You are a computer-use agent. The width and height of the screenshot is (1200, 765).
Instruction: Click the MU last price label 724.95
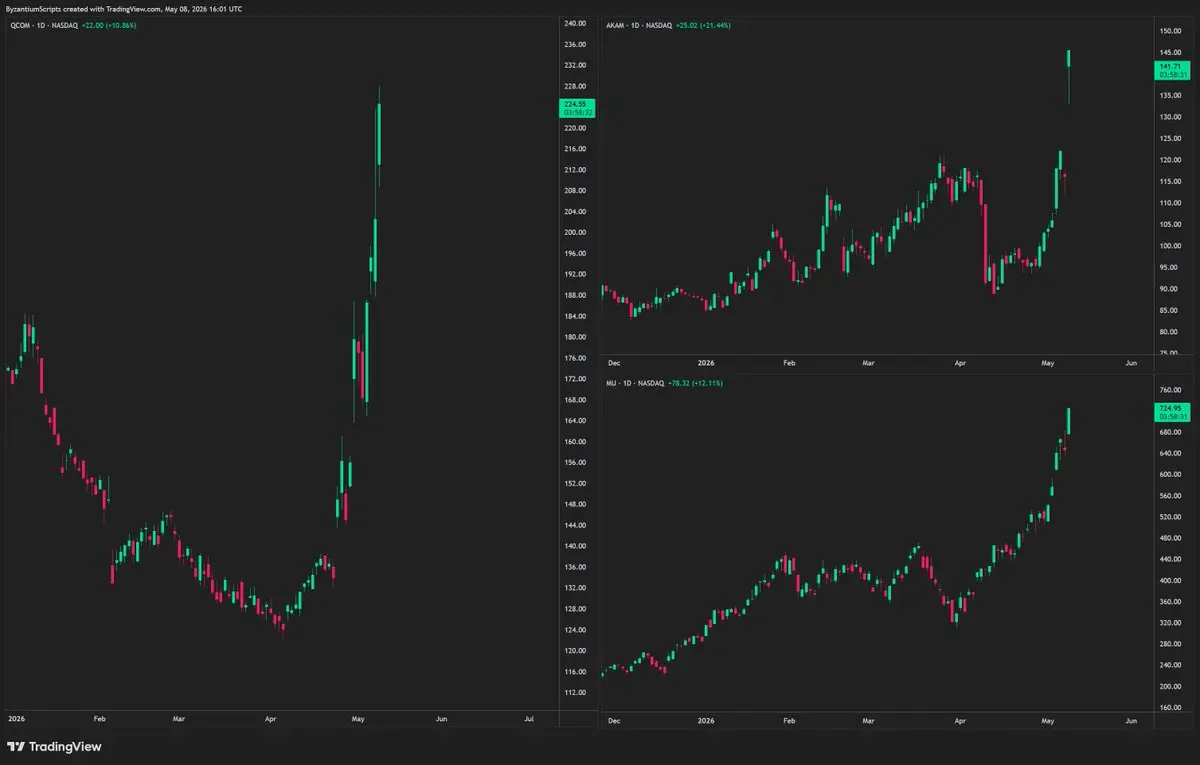point(1171,411)
